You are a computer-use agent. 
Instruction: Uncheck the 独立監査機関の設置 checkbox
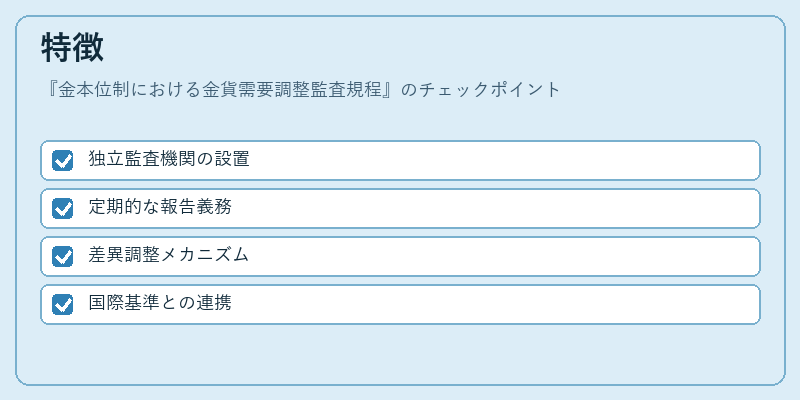[x=62, y=160]
